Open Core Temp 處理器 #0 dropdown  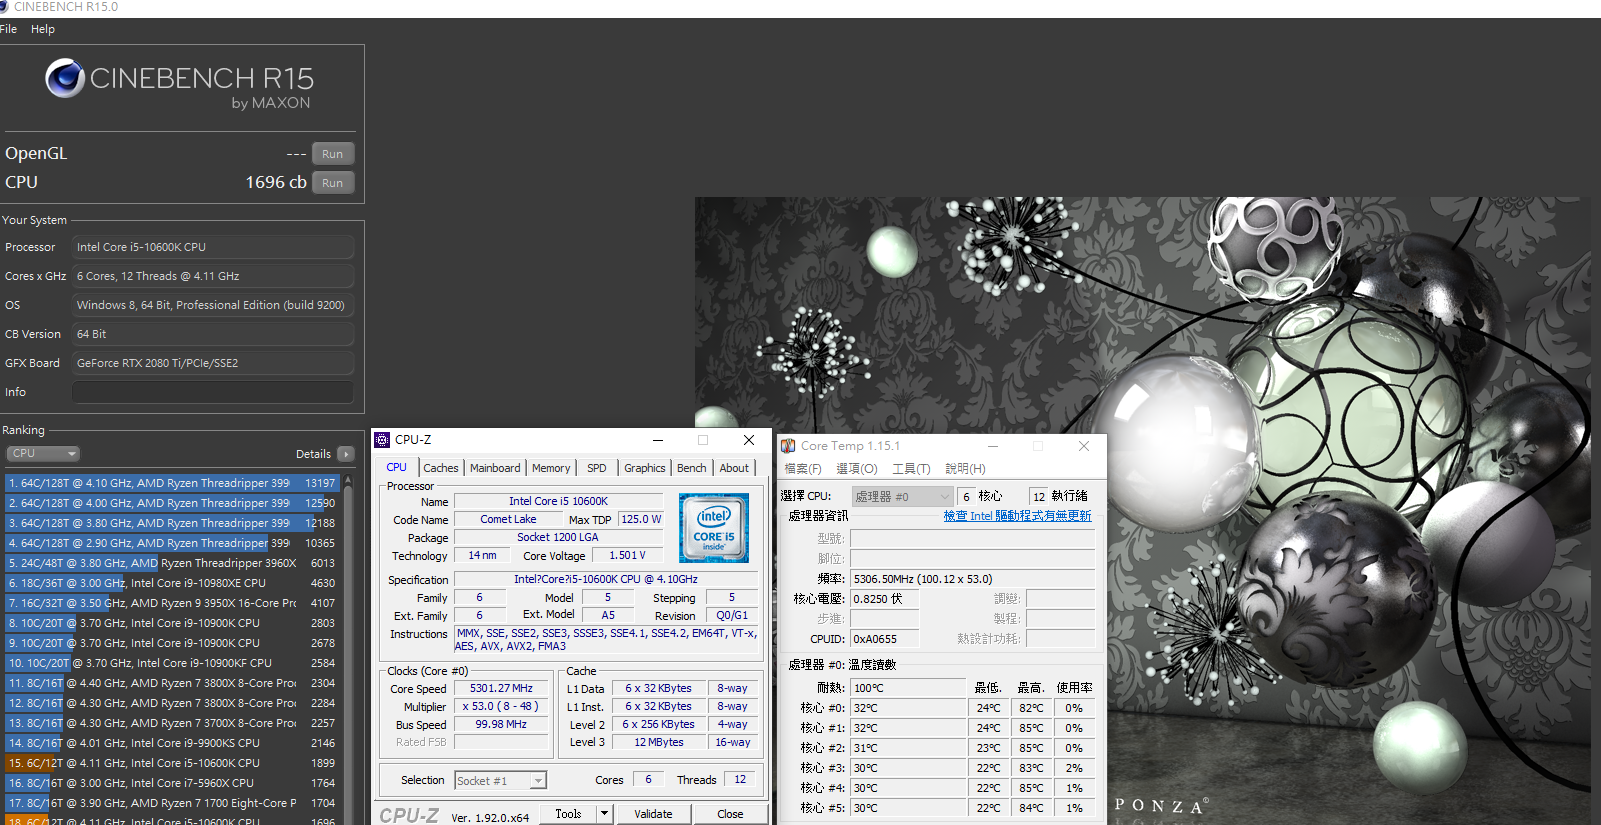(x=902, y=496)
